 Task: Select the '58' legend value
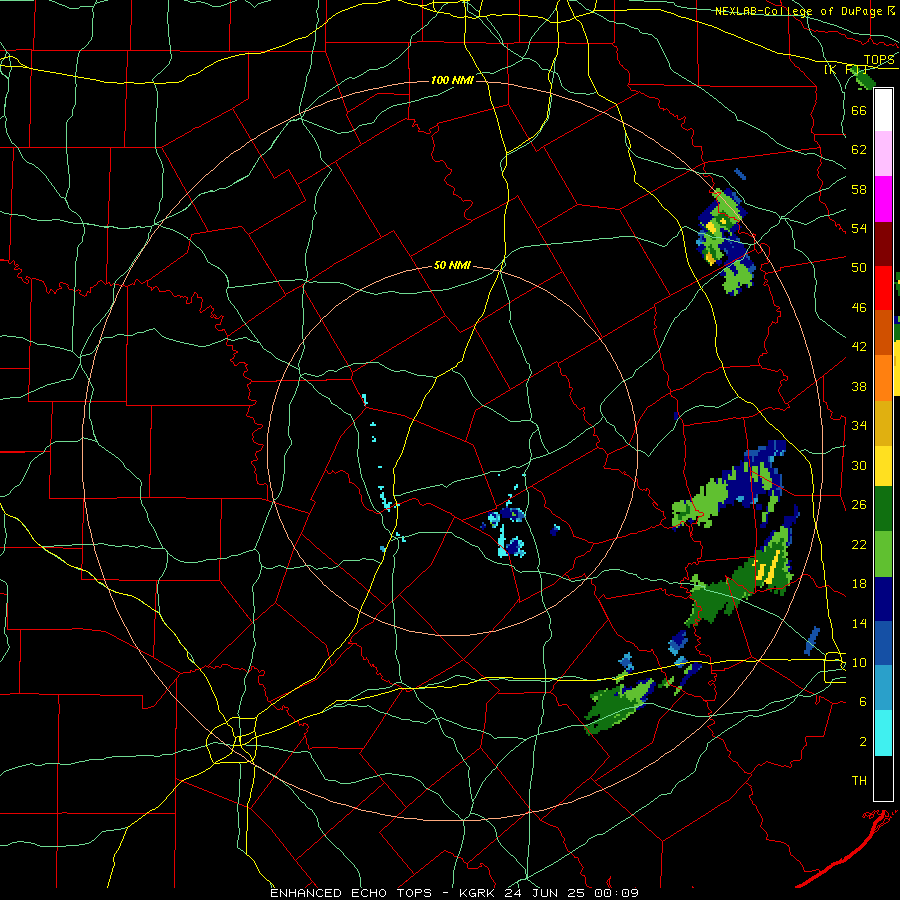click(859, 189)
